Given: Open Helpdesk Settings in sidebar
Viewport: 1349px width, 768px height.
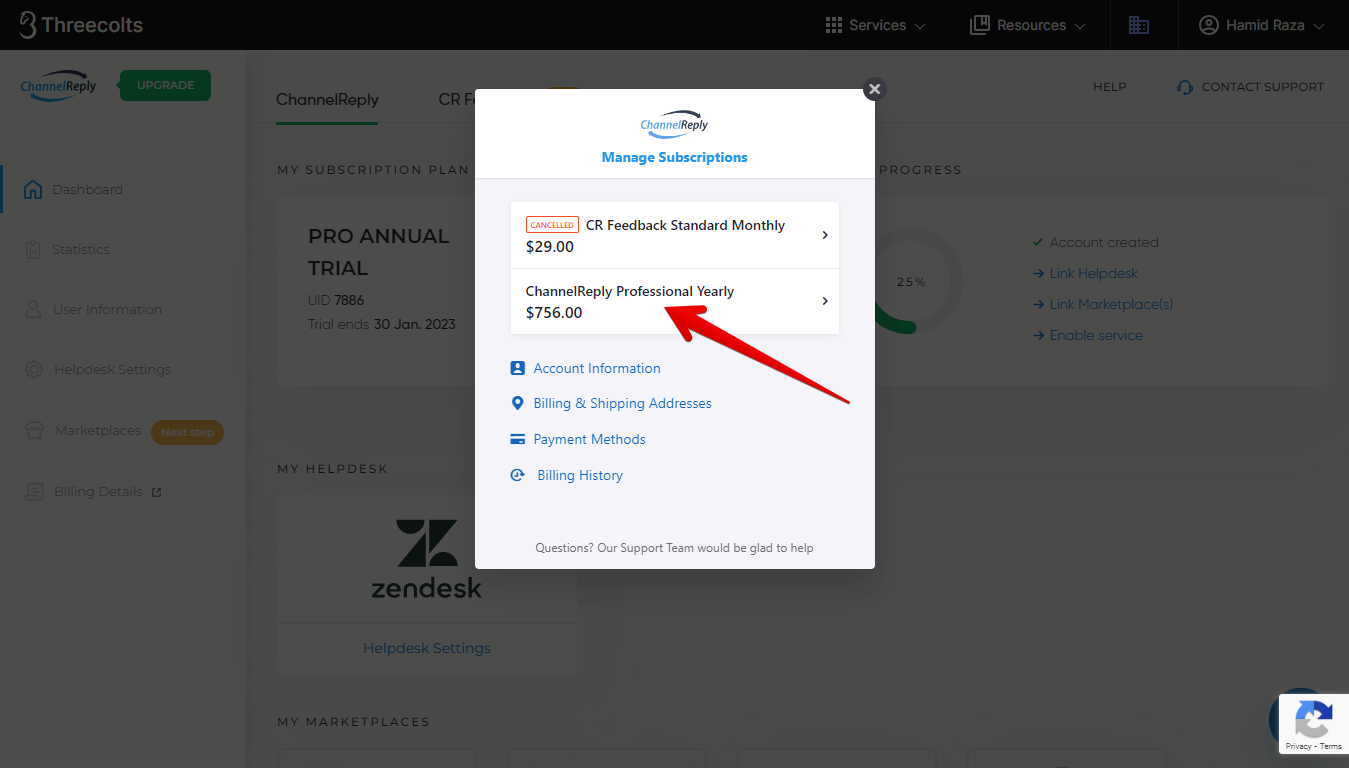Looking at the screenshot, I should pyautogui.click(x=112, y=369).
